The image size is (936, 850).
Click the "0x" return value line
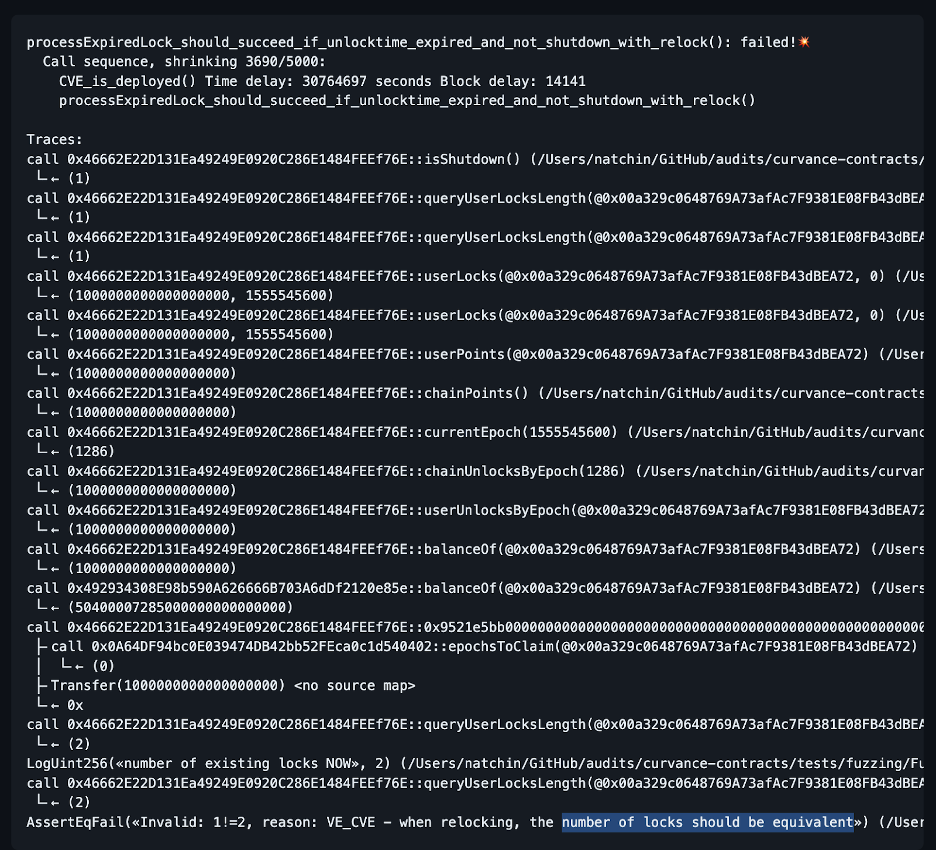(75, 705)
